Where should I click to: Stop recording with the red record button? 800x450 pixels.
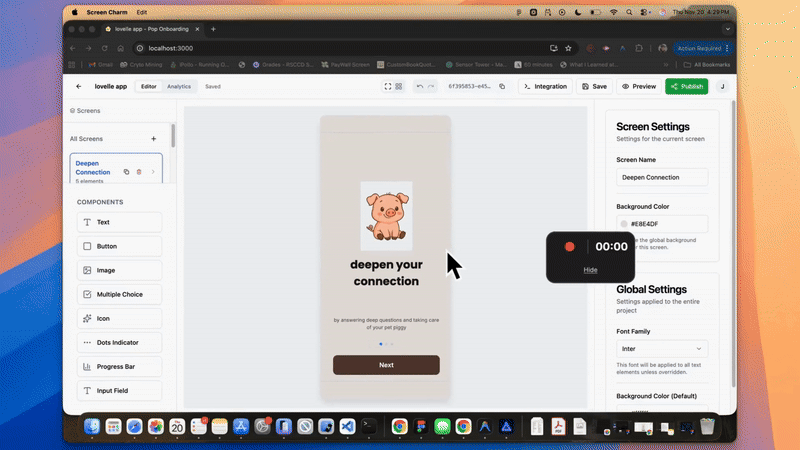(569, 247)
